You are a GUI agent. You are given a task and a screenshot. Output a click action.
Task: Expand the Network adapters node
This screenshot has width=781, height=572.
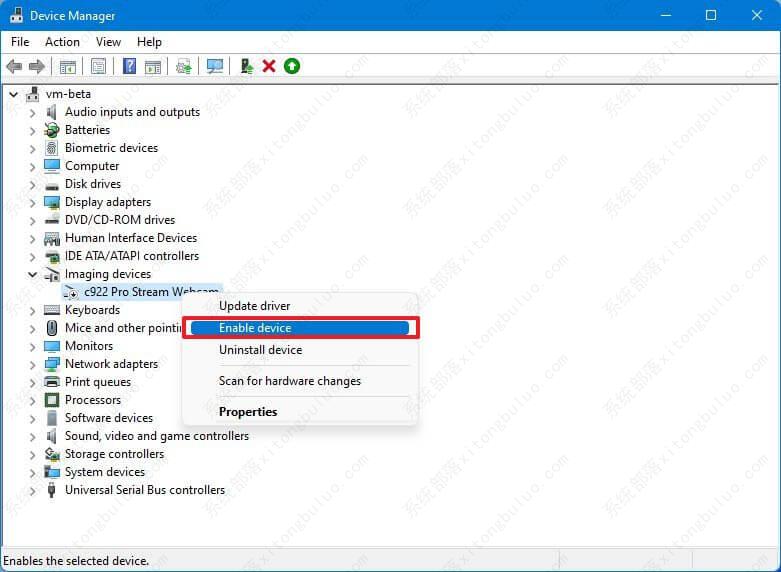pos(32,364)
